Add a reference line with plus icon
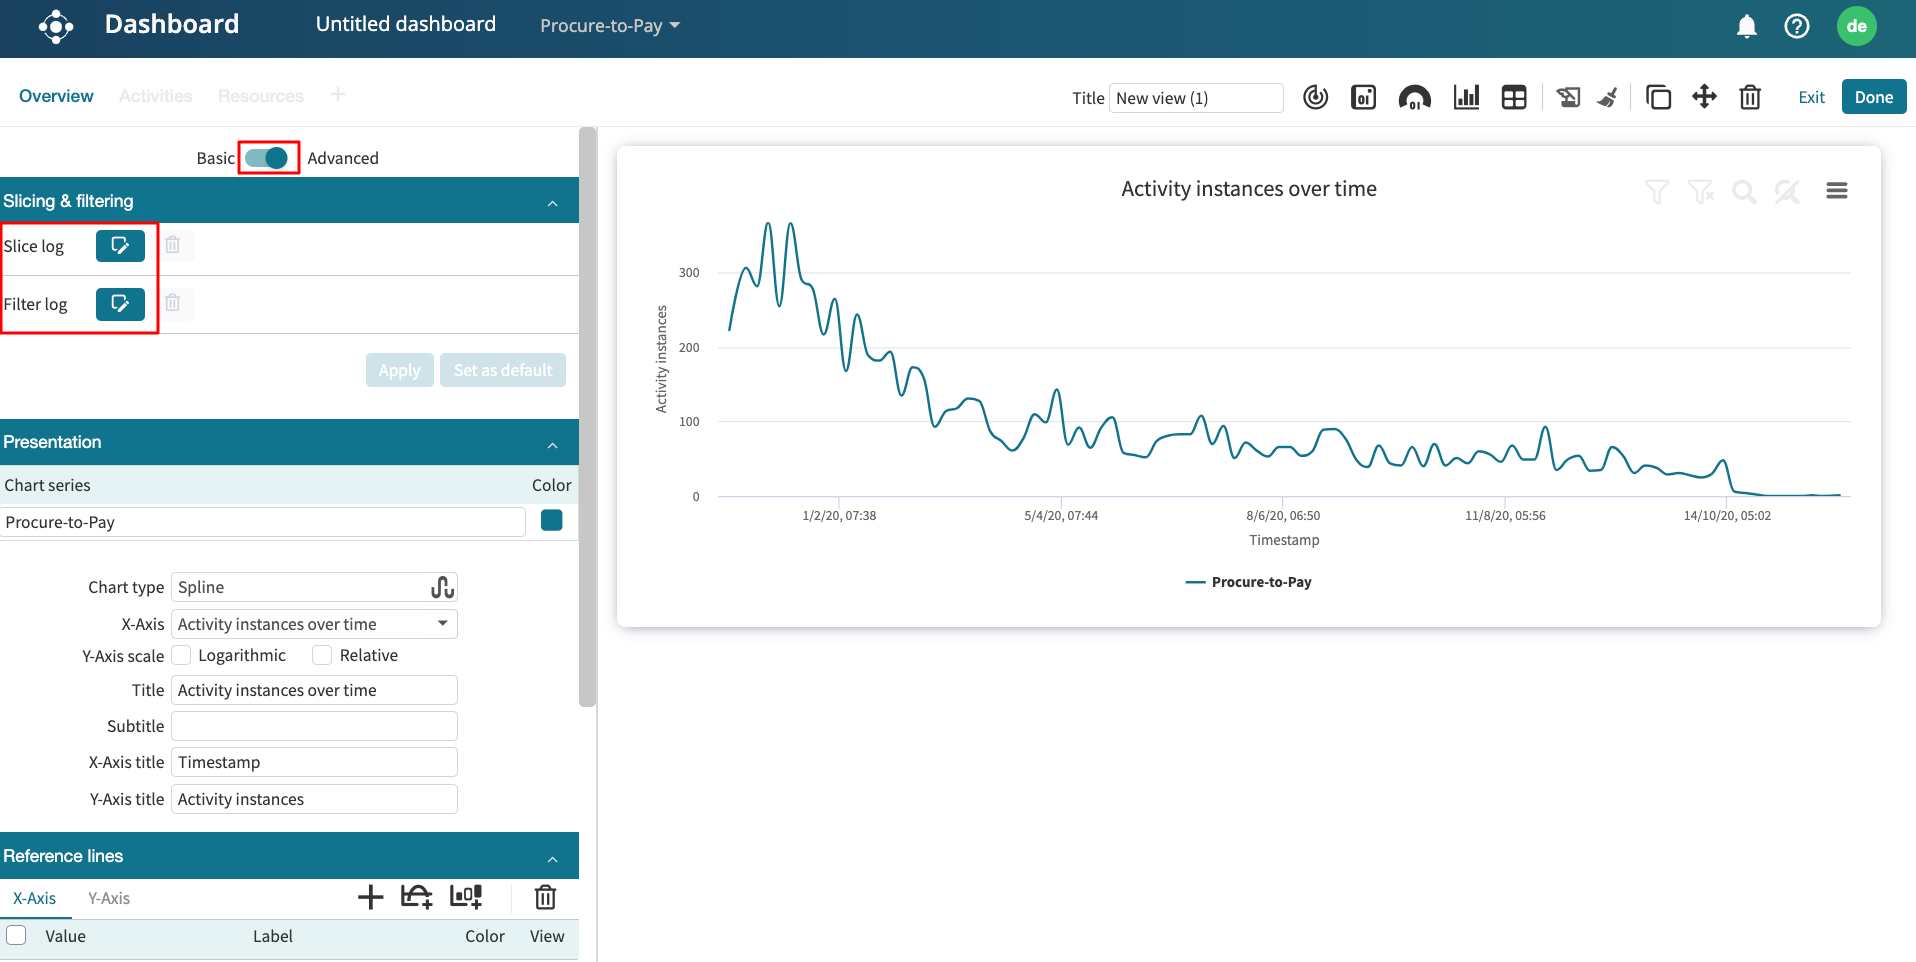This screenshot has height=962, width=1916. (370, 897)
